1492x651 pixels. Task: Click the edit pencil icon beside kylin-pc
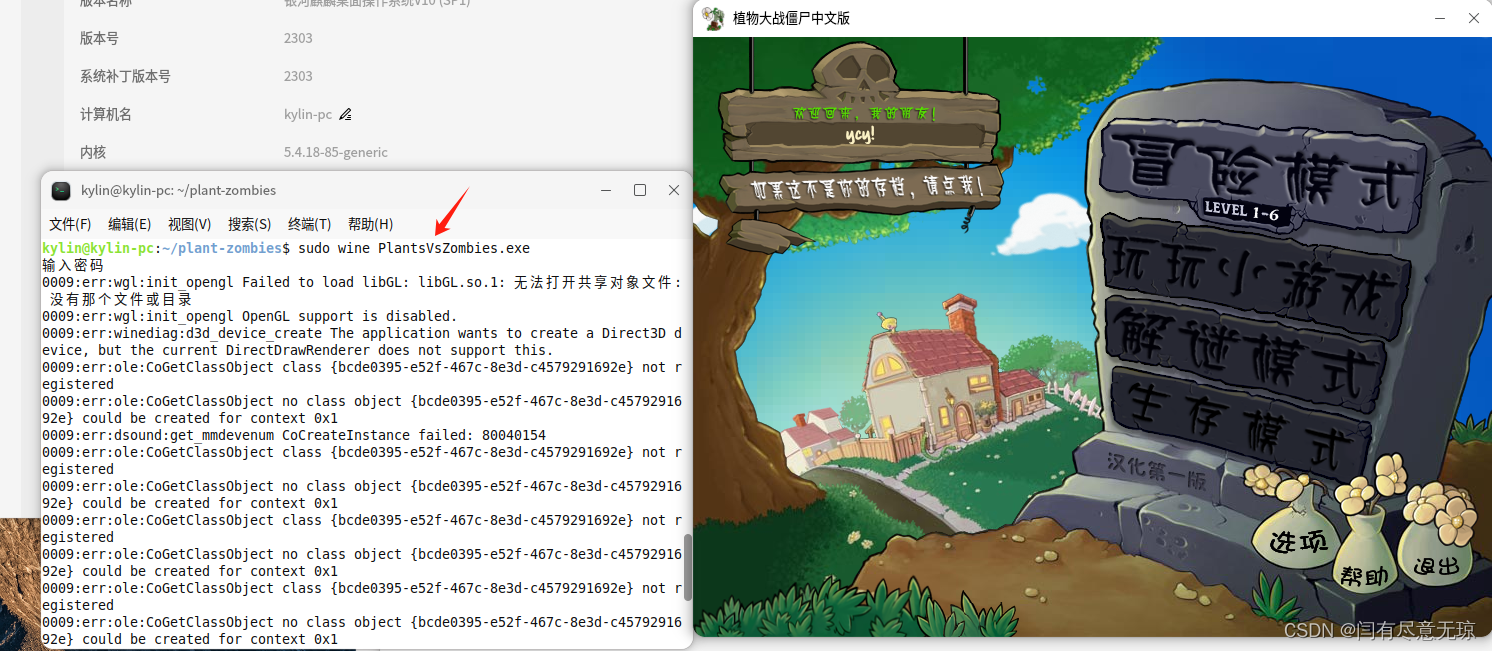pyautogui.click(x=345, y=114)
